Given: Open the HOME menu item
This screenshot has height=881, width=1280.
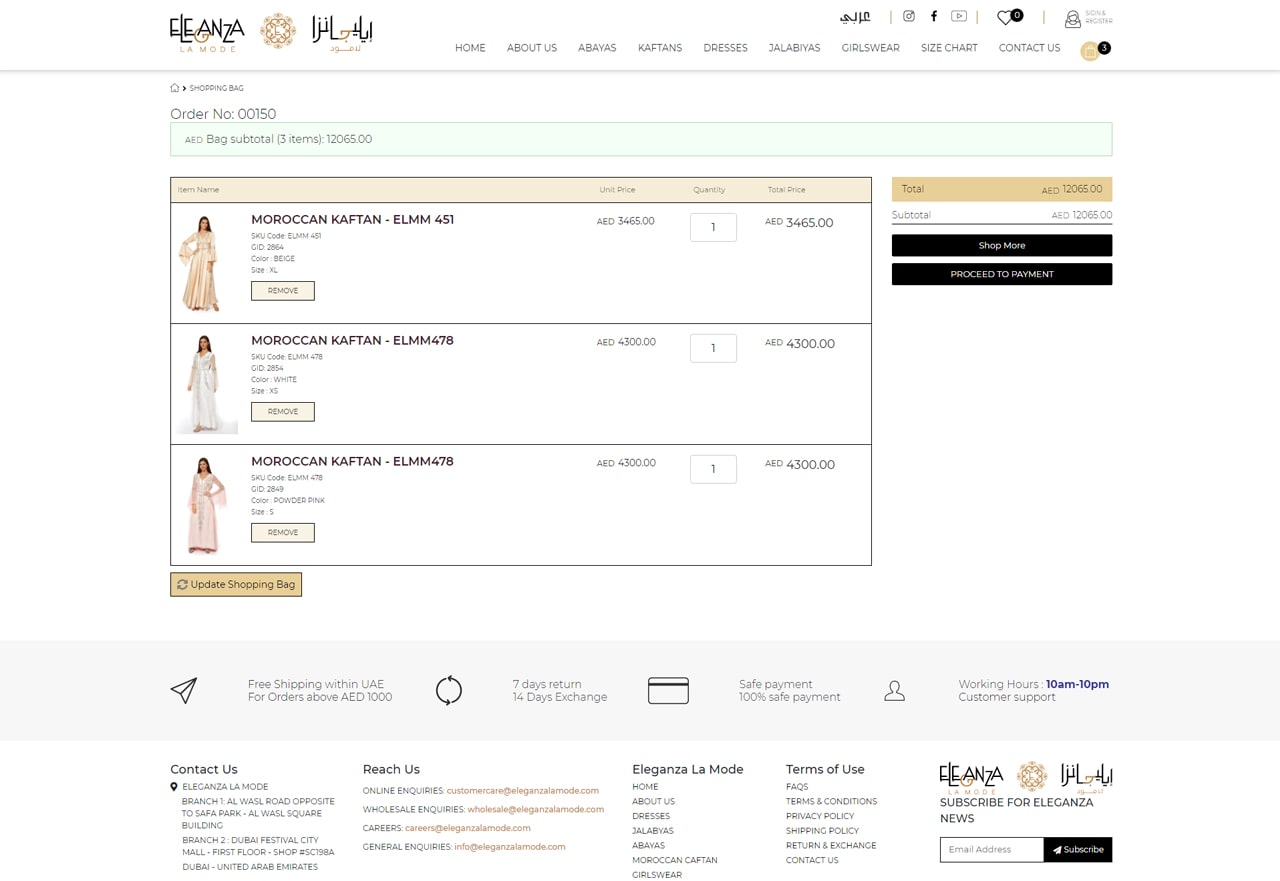Looking at the screenshot, I should point(470,48).
